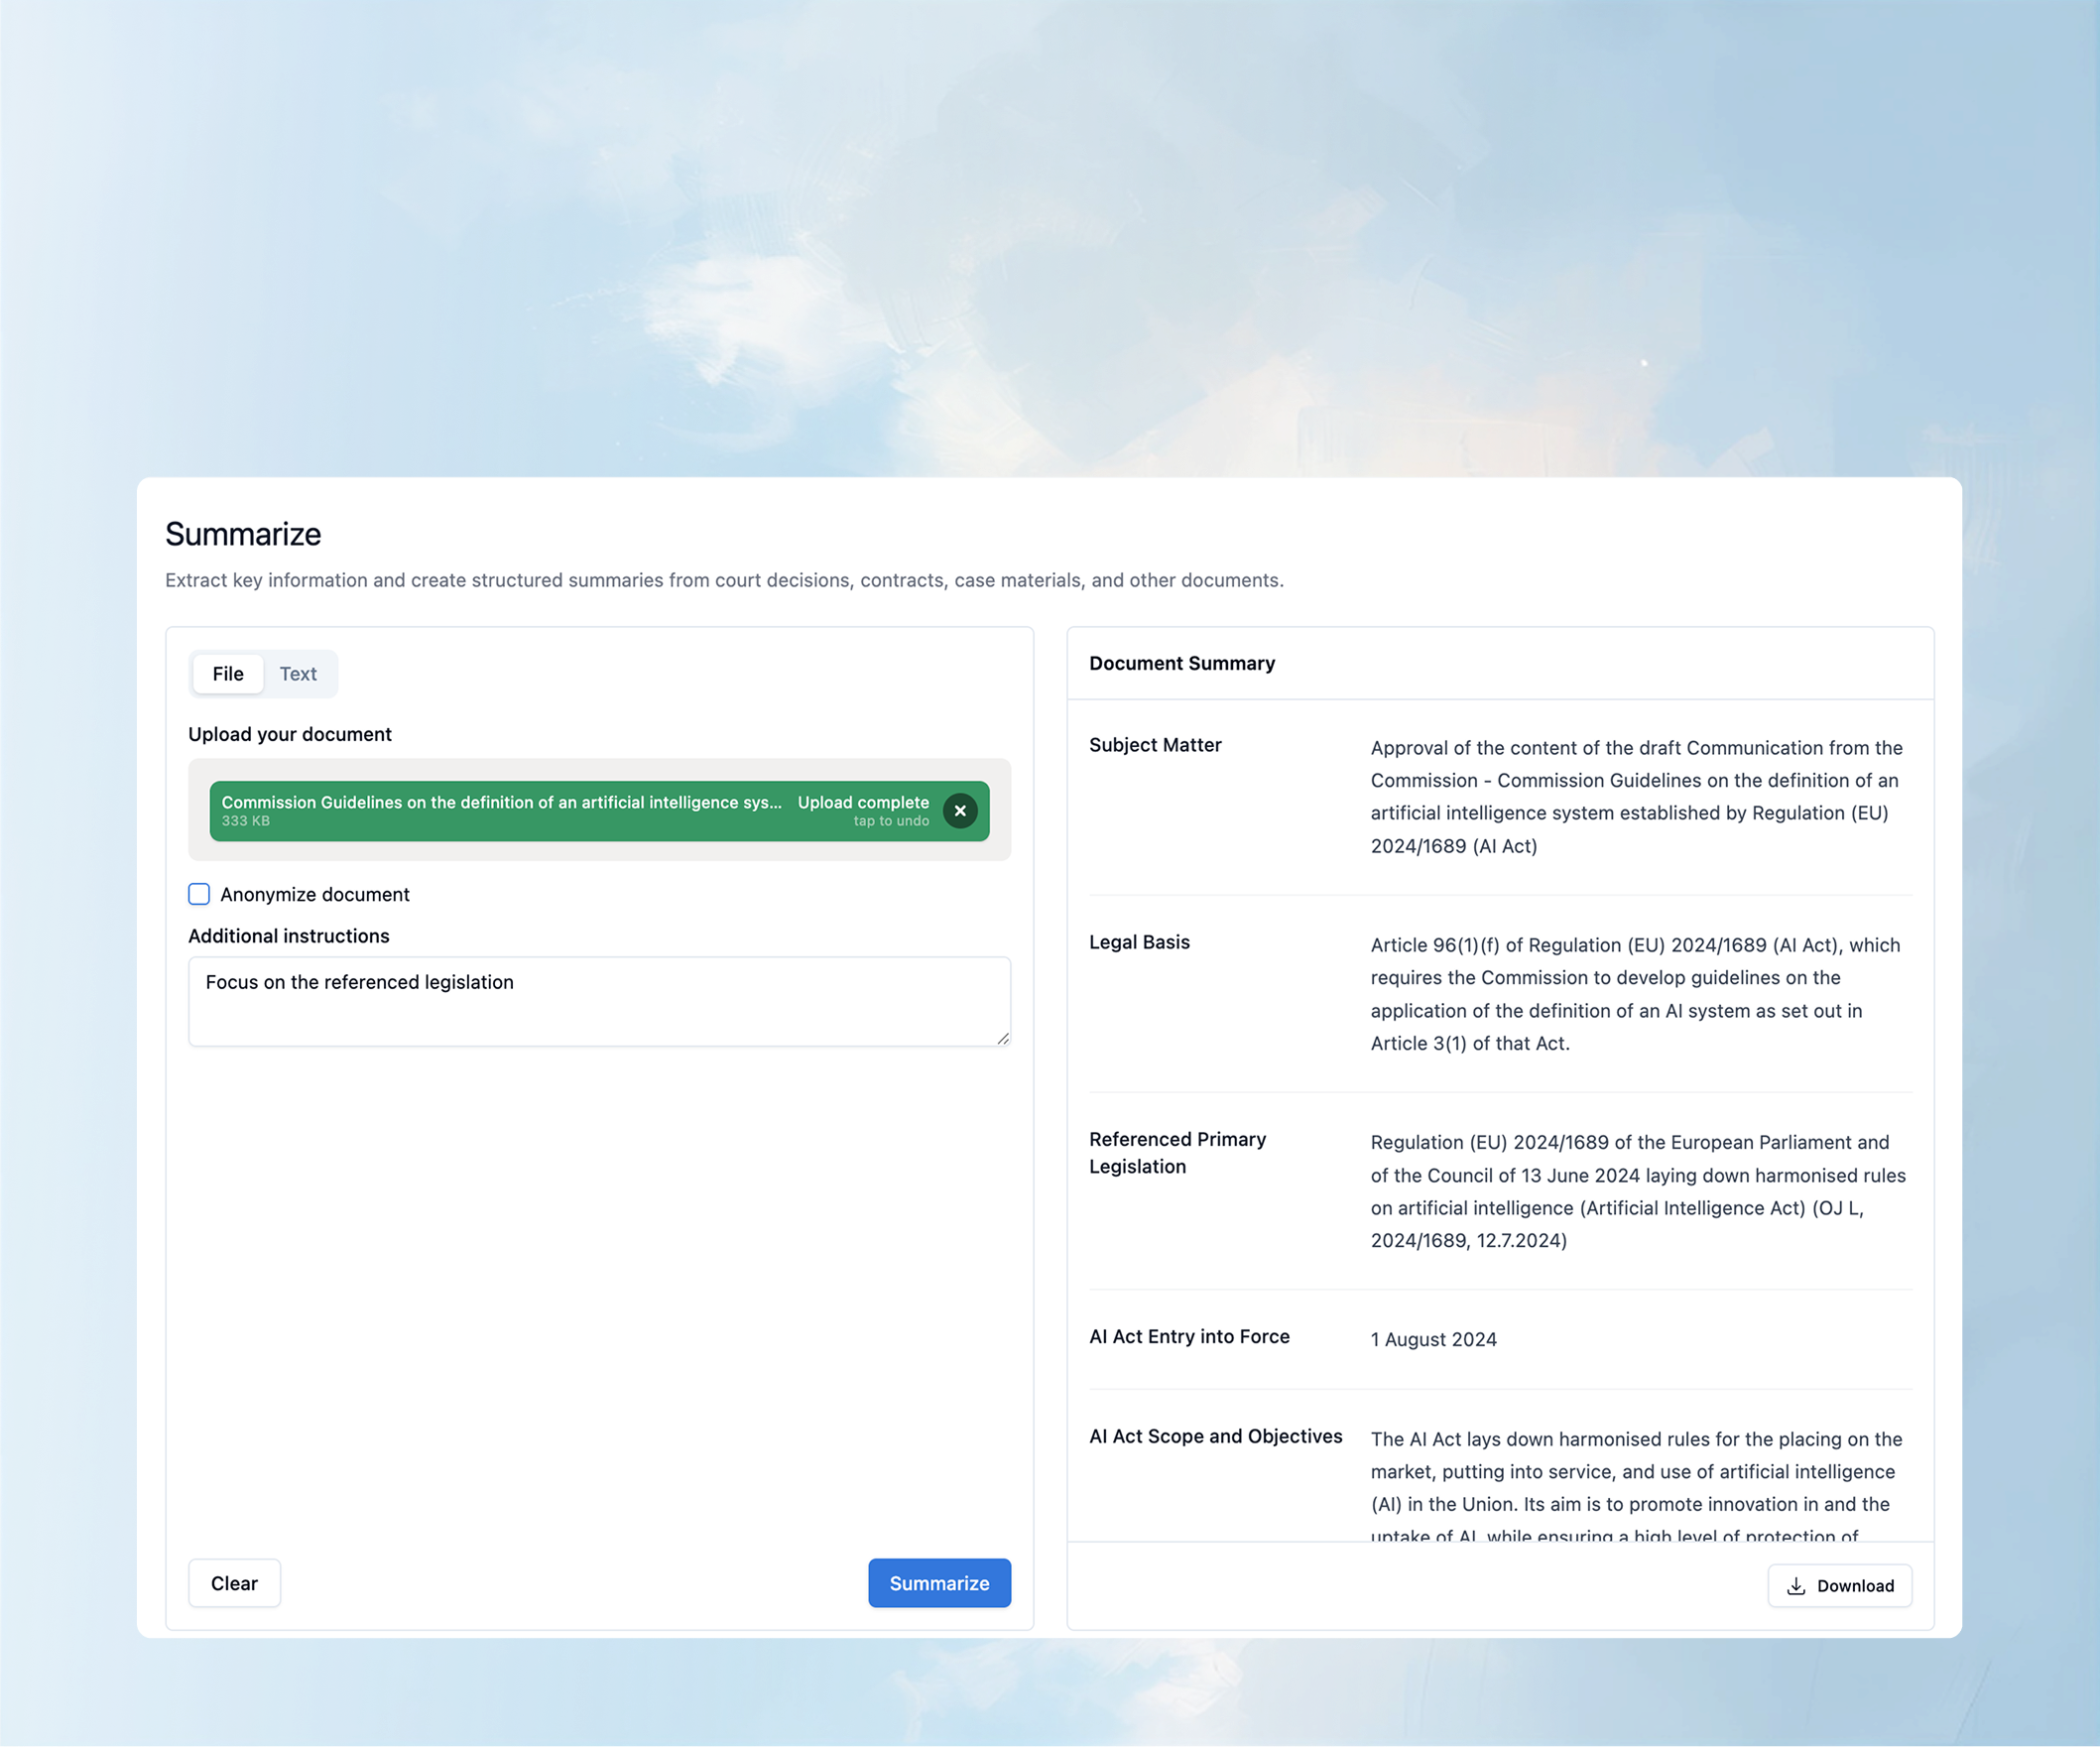
Task: Select the Legal Basis summary row
Action: point(1138,942)
